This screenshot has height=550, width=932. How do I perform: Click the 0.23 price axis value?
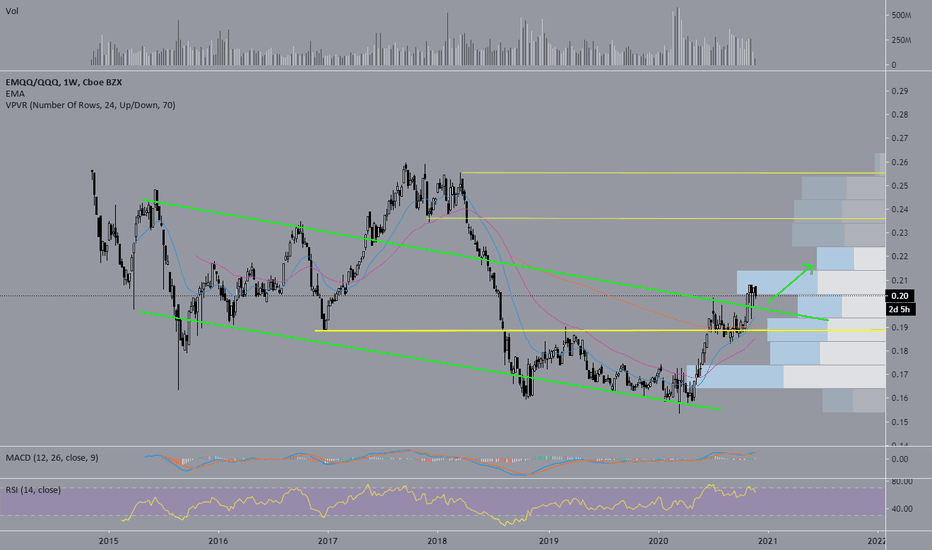[x=900, y=233]
